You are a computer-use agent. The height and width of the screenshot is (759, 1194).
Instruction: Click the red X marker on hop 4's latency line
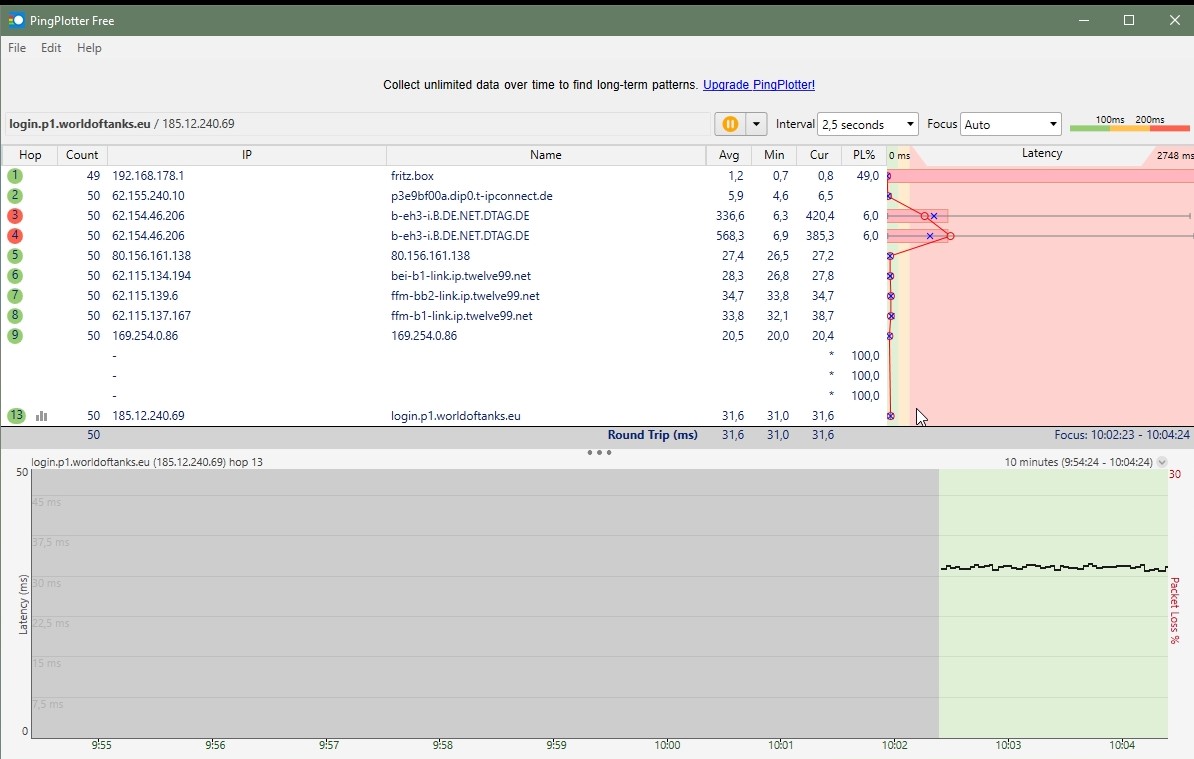929,236
